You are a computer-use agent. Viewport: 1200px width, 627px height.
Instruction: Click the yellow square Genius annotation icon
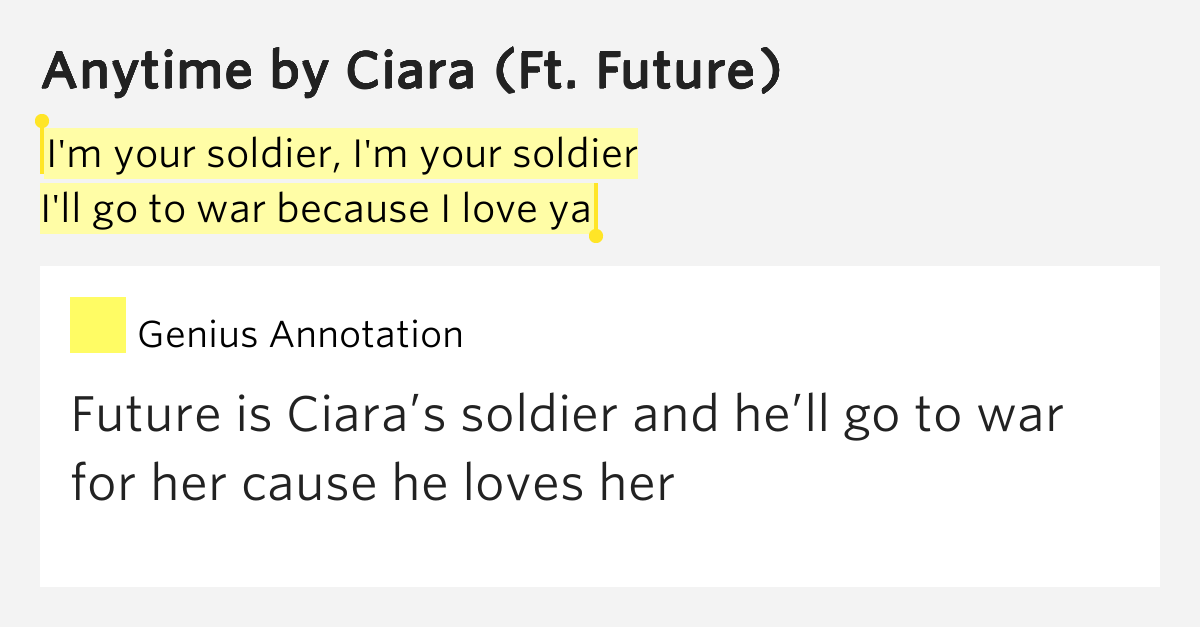pos(97,325)
